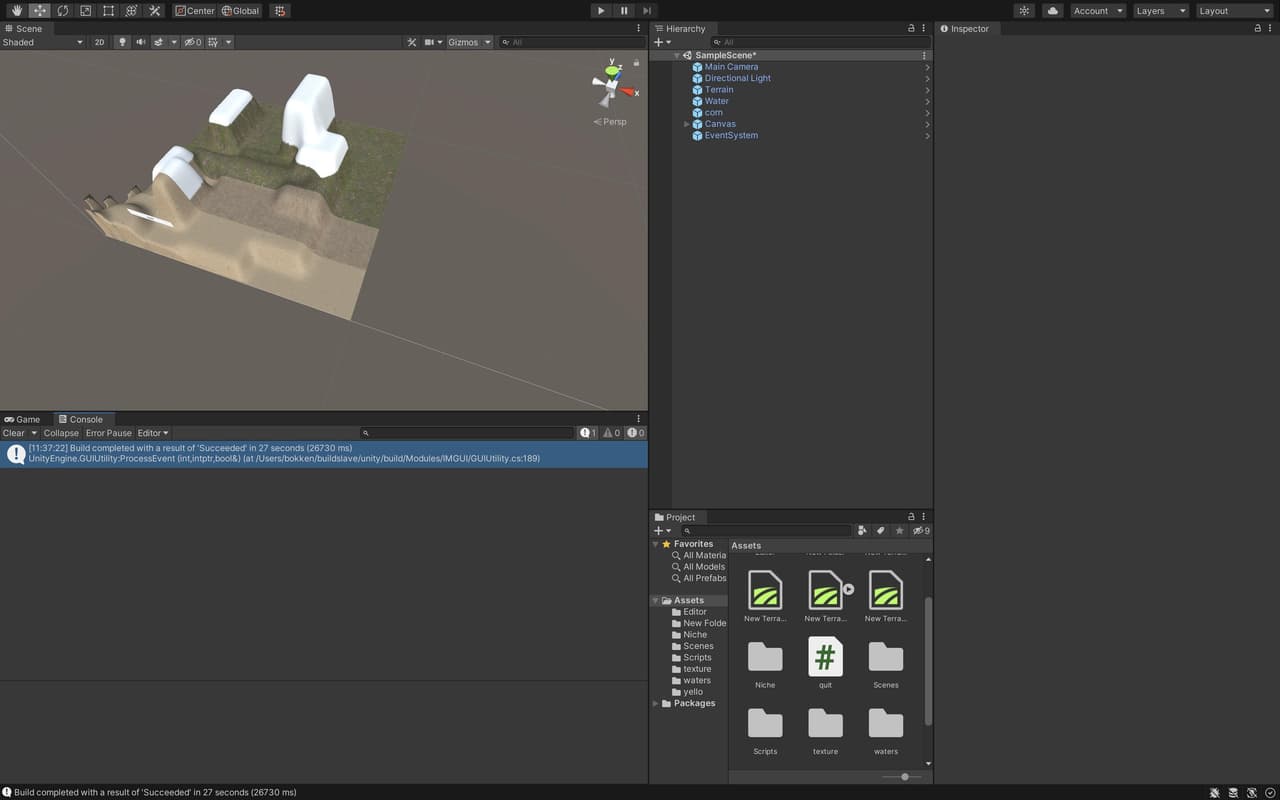Select the Rotate tool
Image resolution: width=1280 pixels, height=800 pixels.
click(63, 11)
